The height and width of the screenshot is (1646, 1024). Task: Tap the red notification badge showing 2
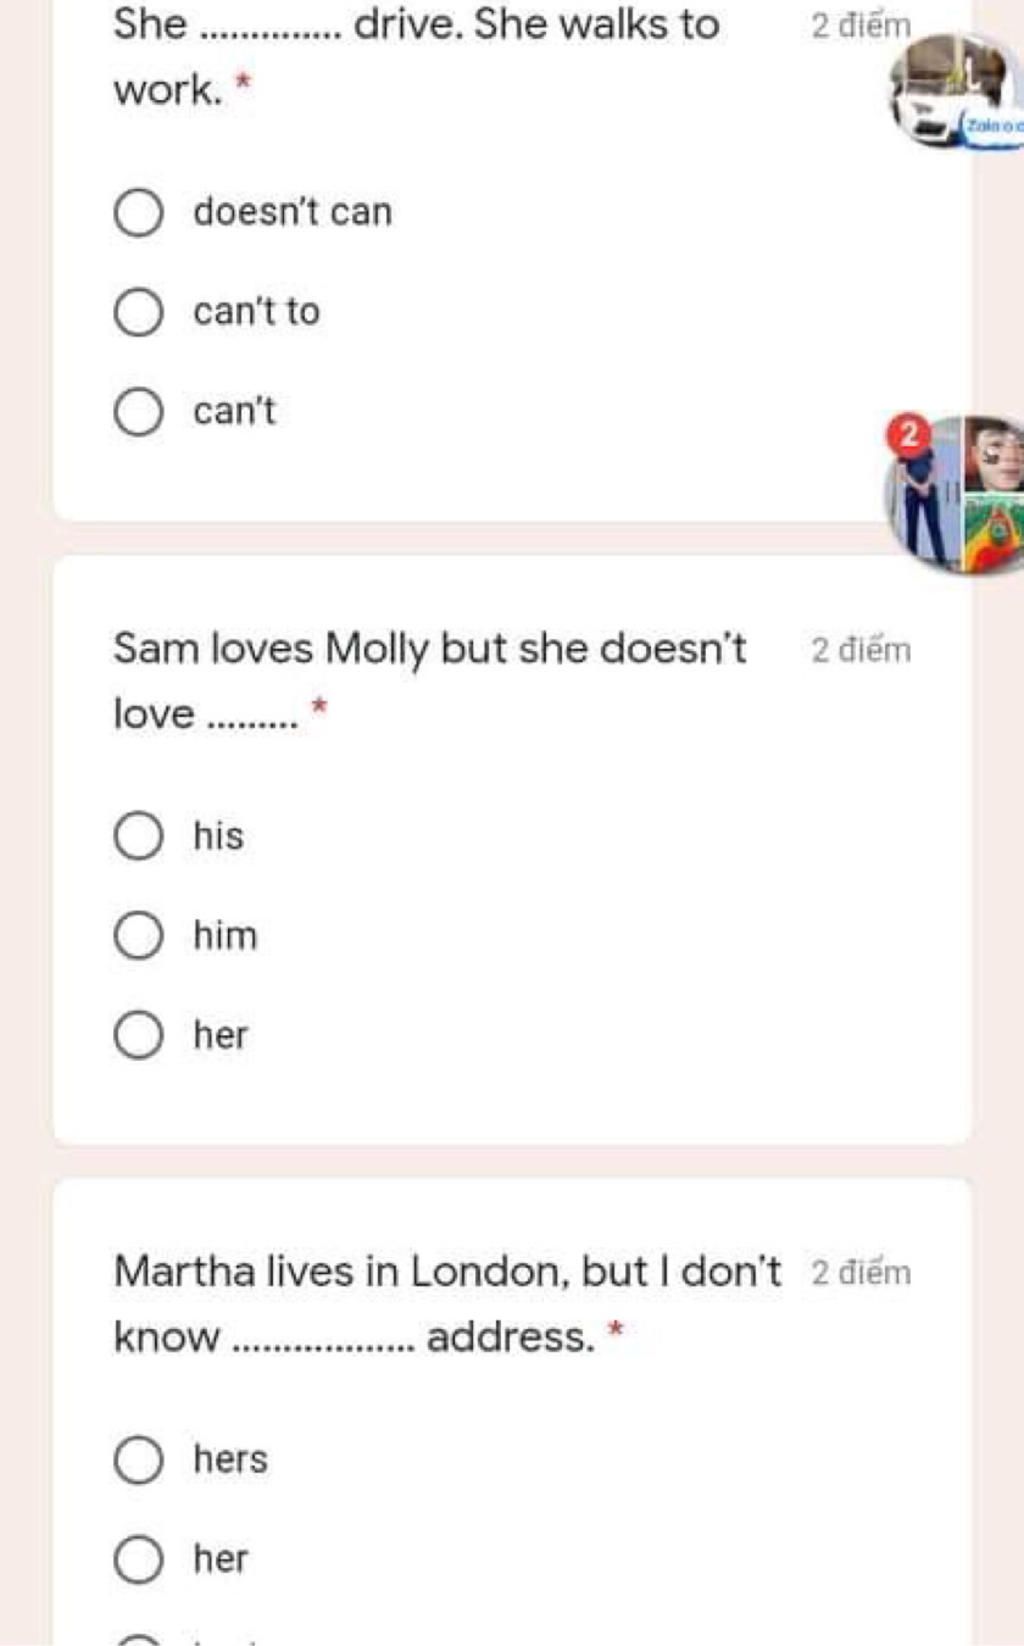click(x=908, y=434)
